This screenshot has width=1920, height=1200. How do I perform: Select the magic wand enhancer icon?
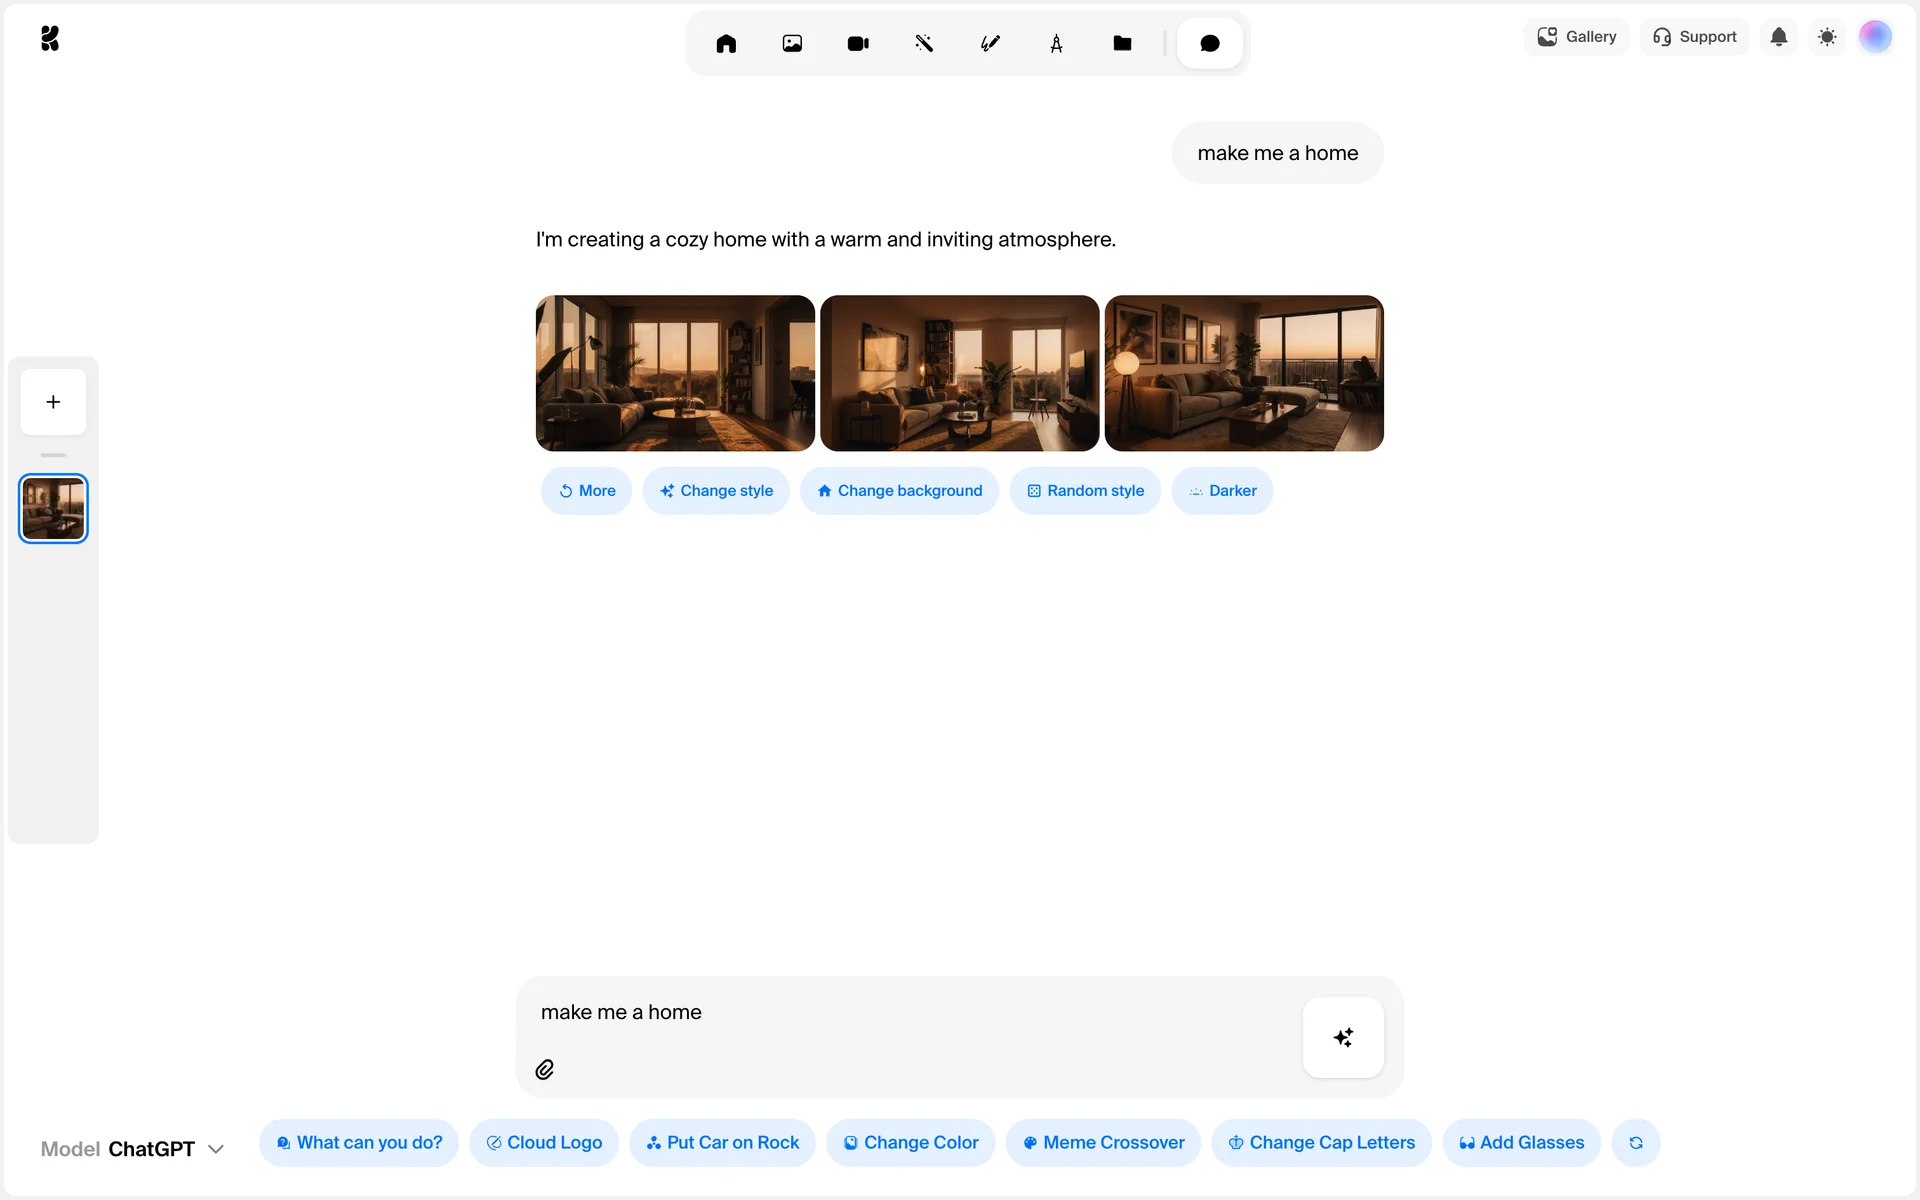(x=924, y=43)
